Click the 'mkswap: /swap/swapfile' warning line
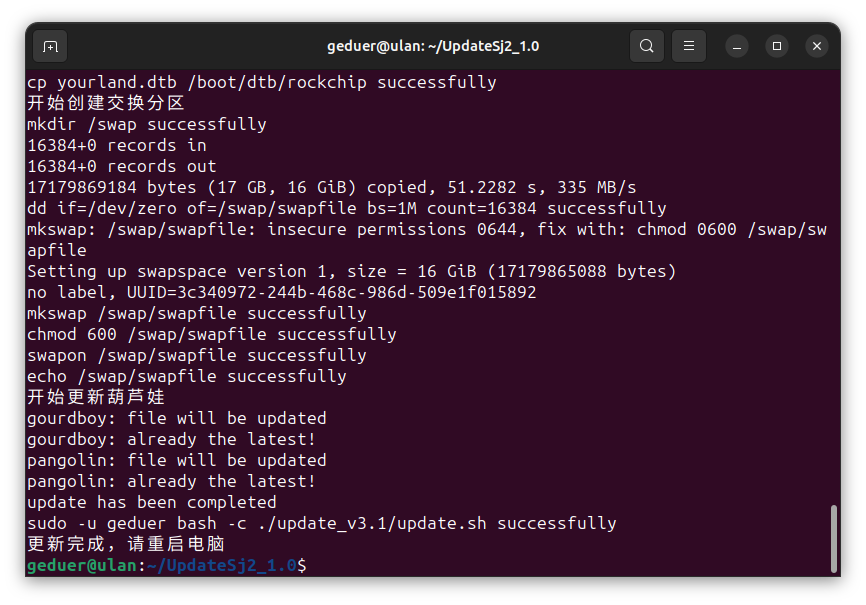The height and width of the screenshot is (605, 866). (x=427, y=240)
